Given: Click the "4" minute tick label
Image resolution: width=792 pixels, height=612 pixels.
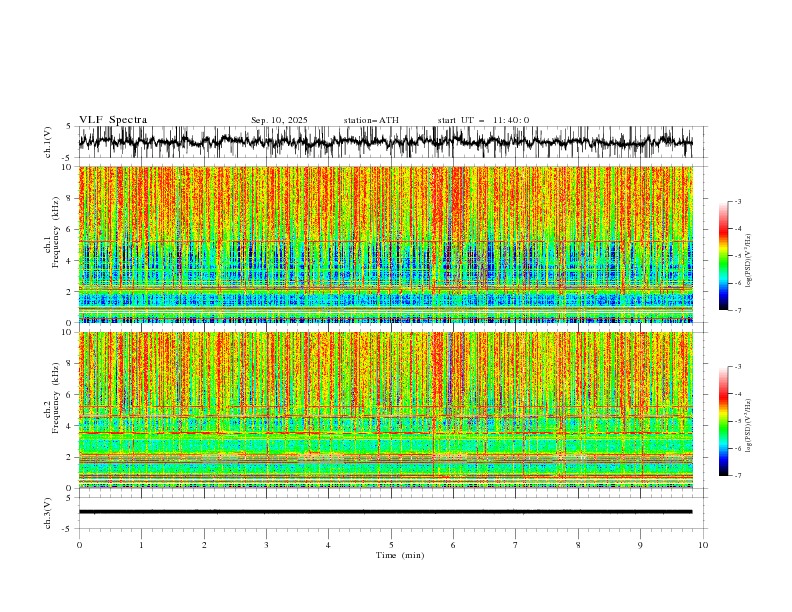Looking at the screenshot, I should pos(329,545).
